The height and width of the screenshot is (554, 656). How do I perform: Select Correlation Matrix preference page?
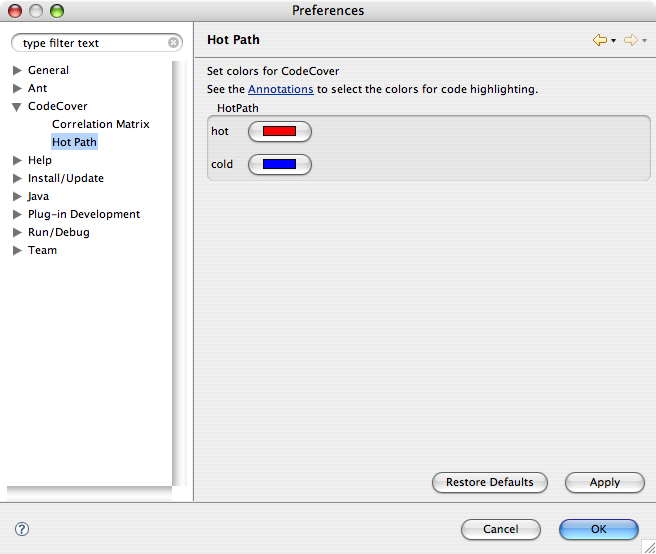point(100,124)
